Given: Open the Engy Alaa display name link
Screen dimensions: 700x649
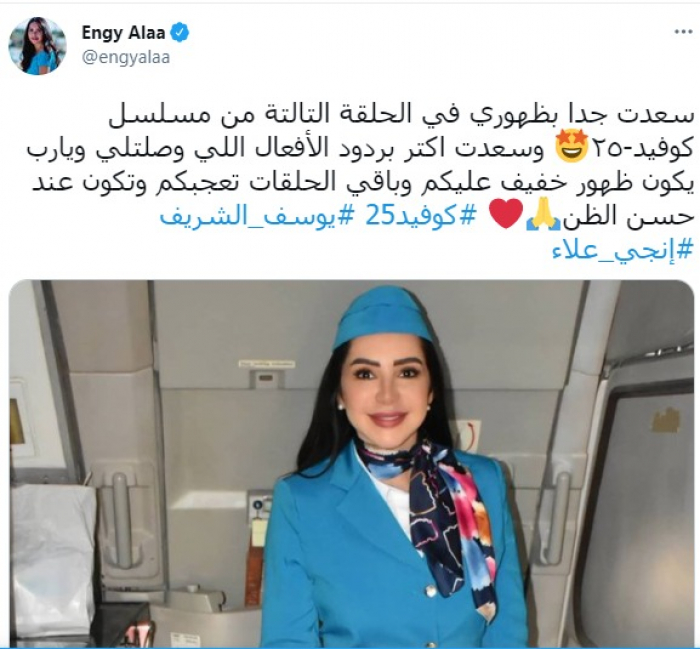Looking at the screenshot, I should click(x=123, y=33).
